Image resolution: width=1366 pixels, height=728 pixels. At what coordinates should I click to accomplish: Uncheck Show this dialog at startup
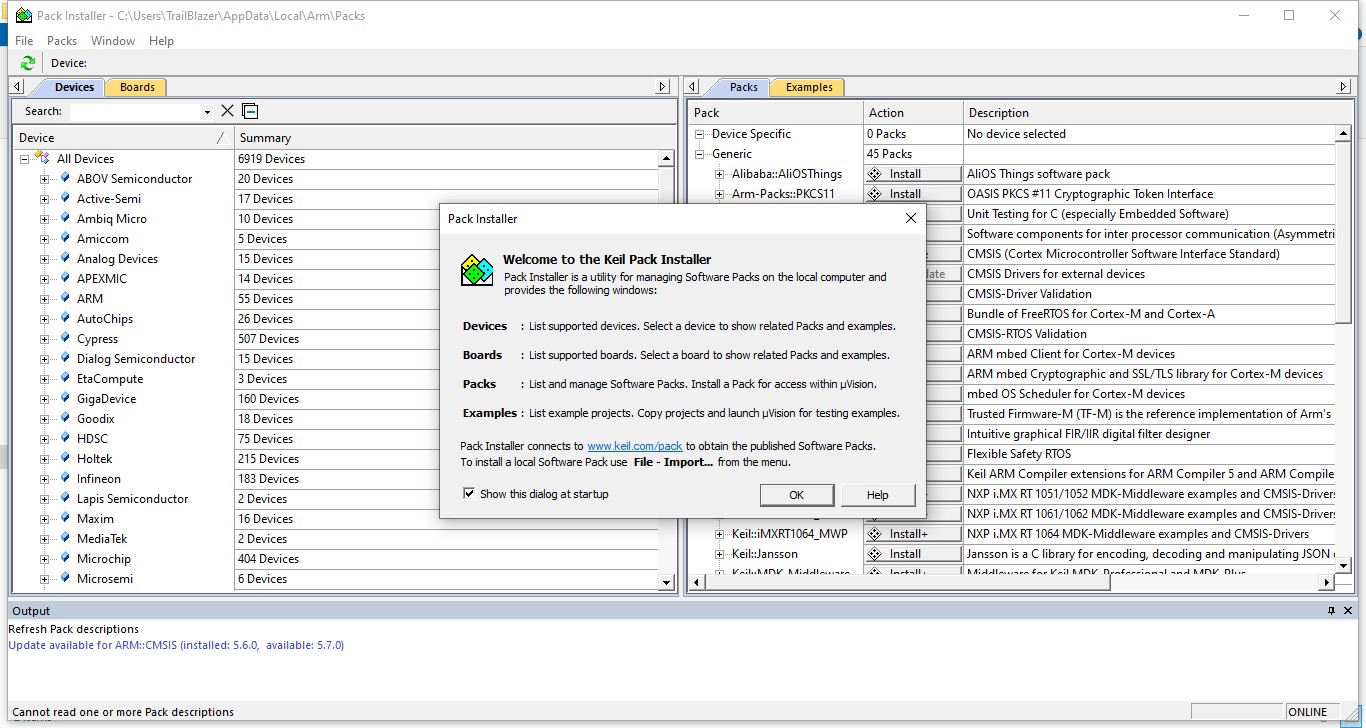tap(468, 494)
